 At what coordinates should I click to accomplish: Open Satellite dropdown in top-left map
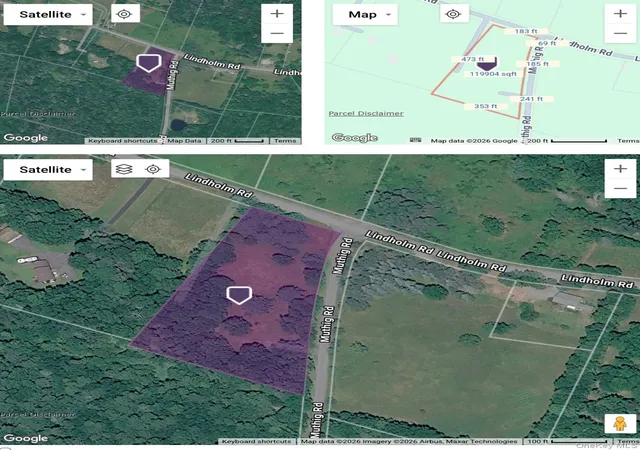48,14
